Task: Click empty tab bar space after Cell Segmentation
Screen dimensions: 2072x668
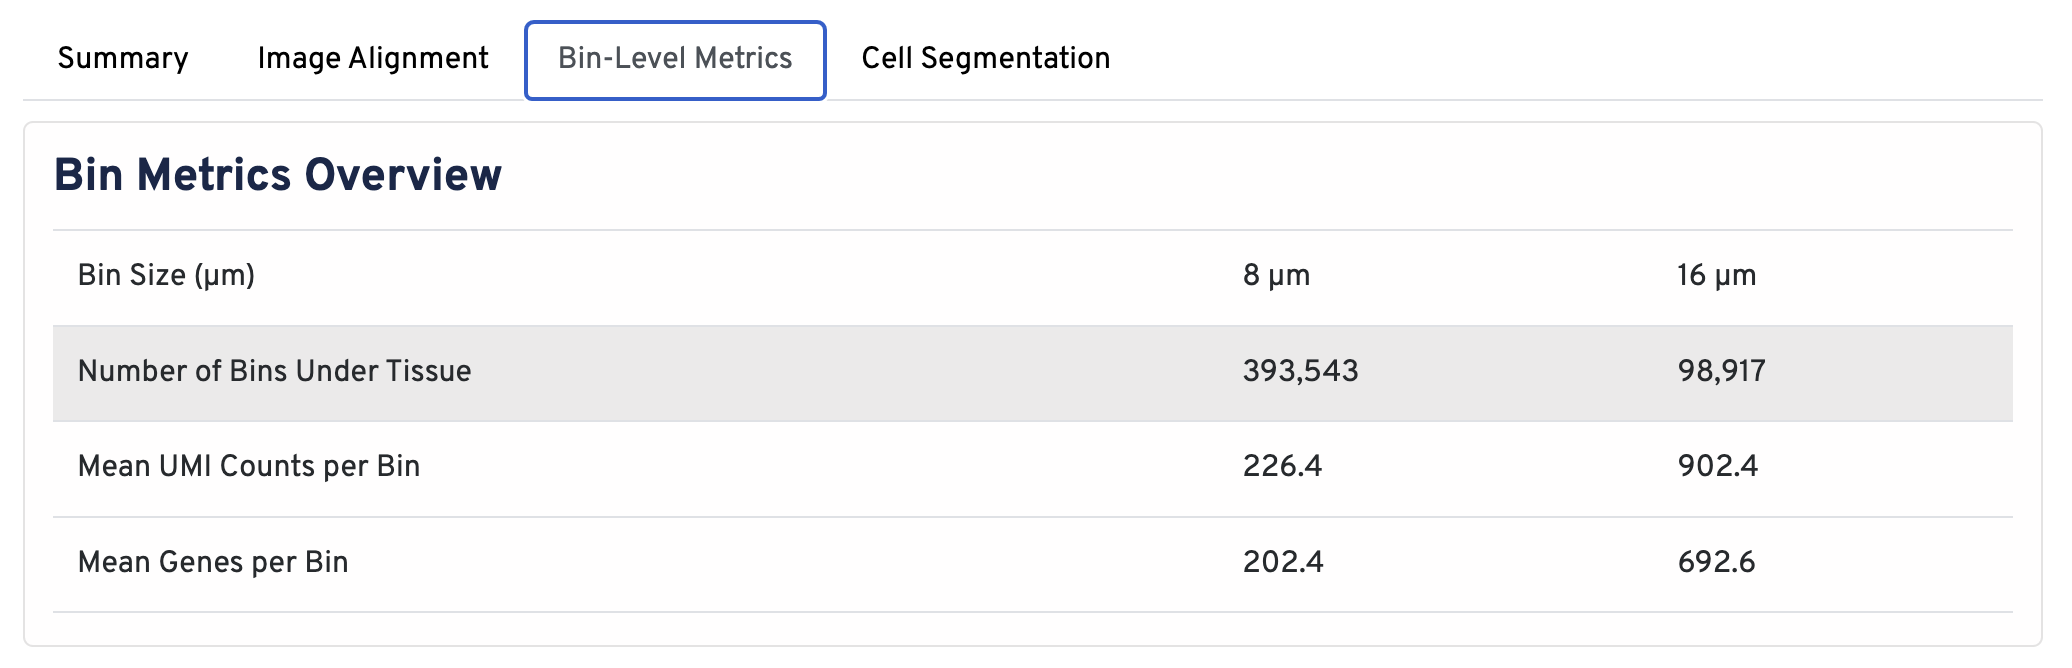Action: click(1550, 59)
